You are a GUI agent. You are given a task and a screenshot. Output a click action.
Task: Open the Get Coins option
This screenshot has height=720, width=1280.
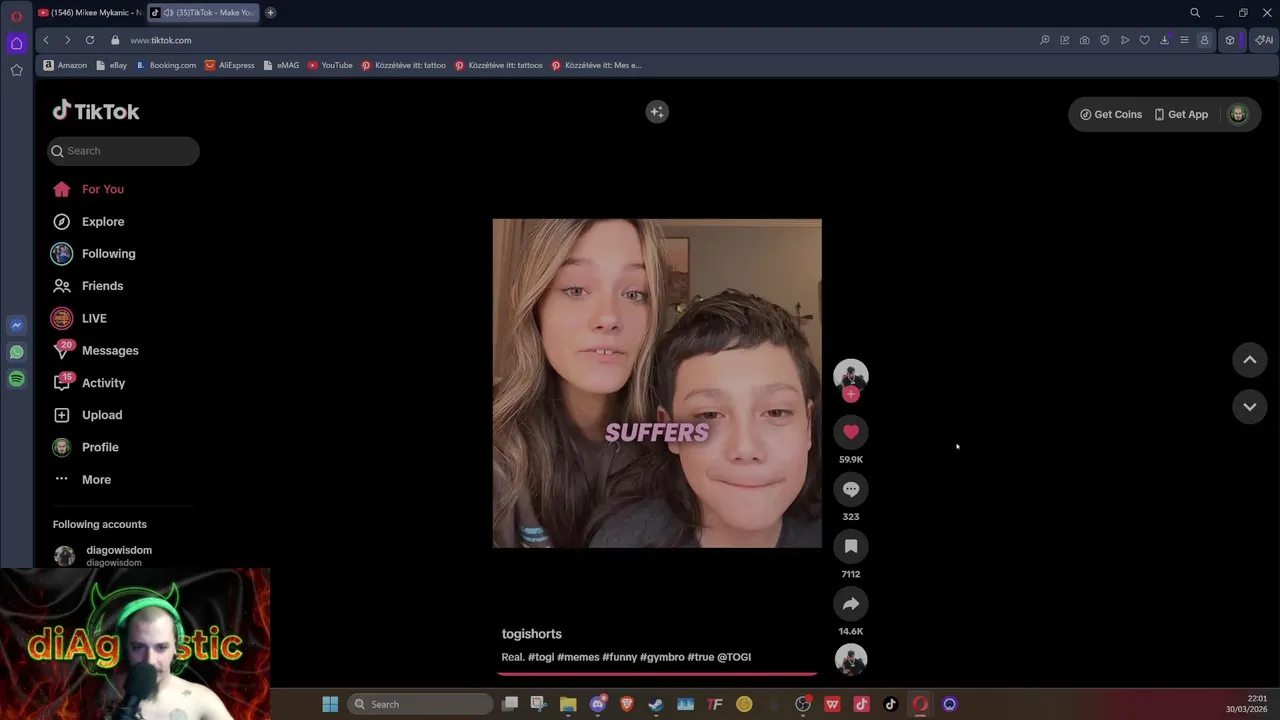point(1111,114)
